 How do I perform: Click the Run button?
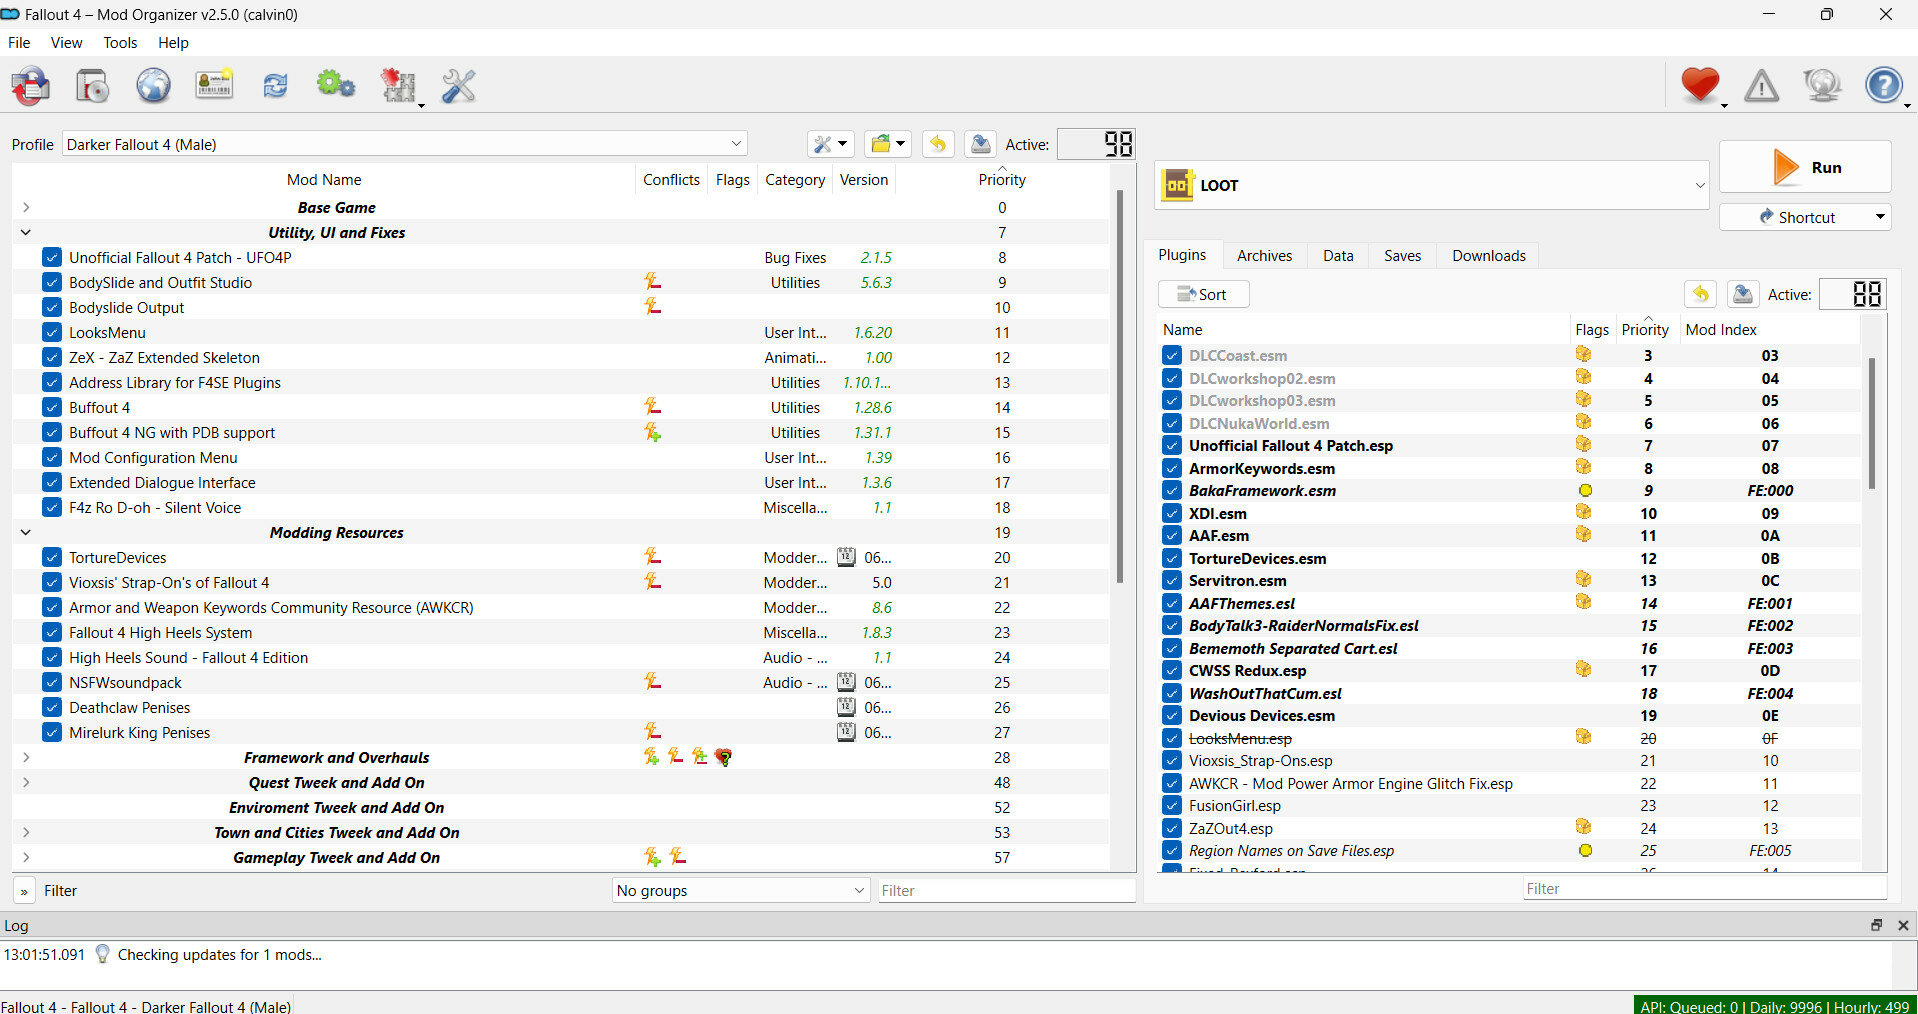(x=1805, y=167)
